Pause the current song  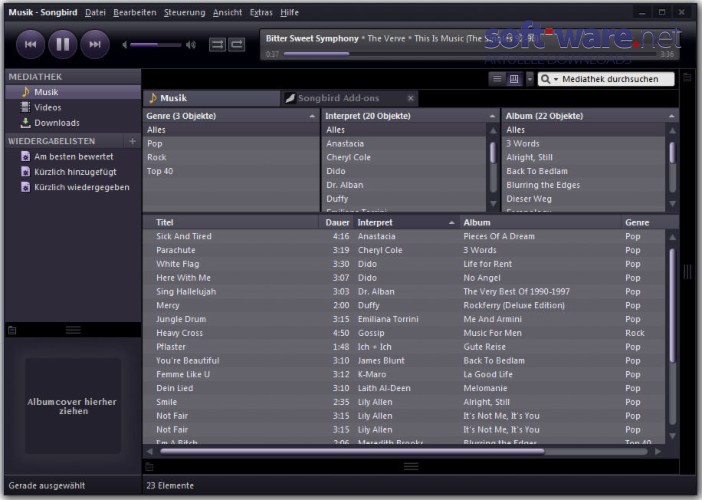63,44
